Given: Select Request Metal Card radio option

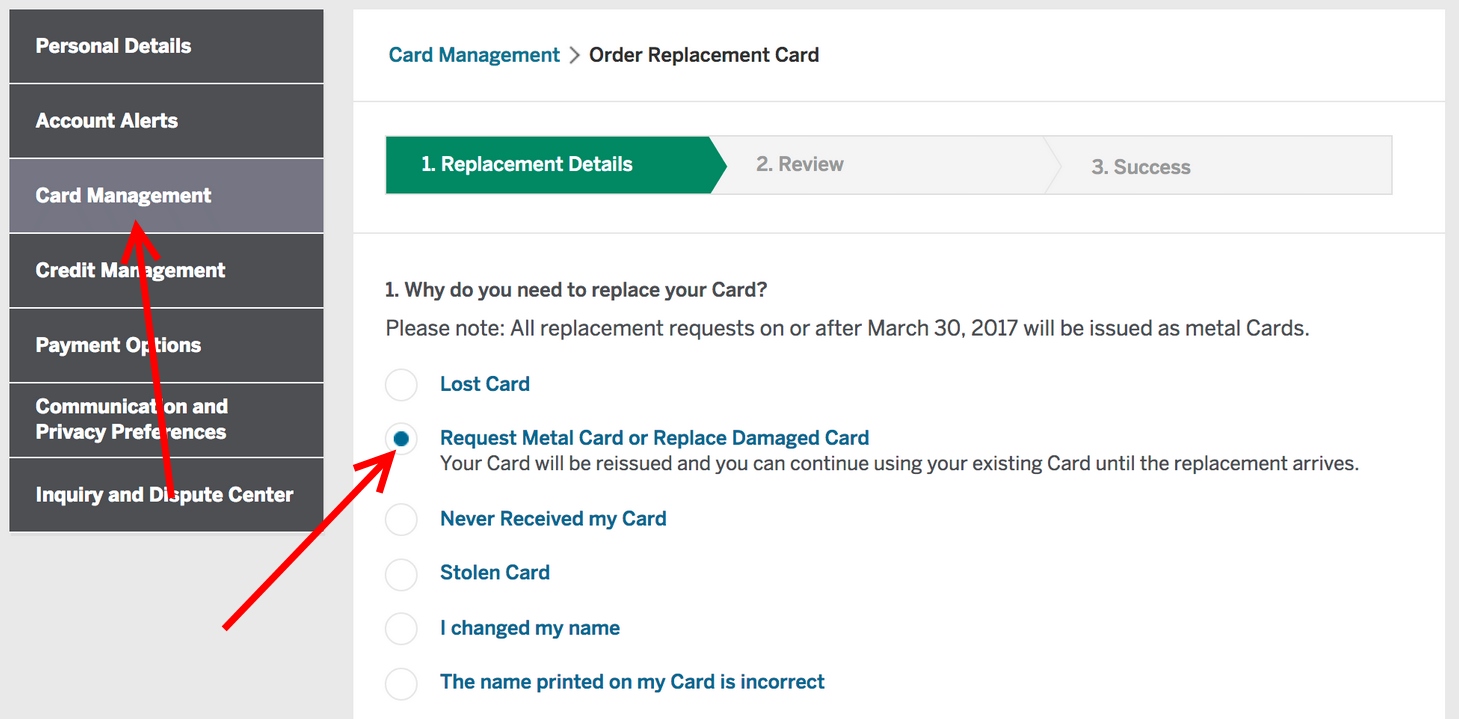Looking at the screenshot, I should click(x=401, y=438).
